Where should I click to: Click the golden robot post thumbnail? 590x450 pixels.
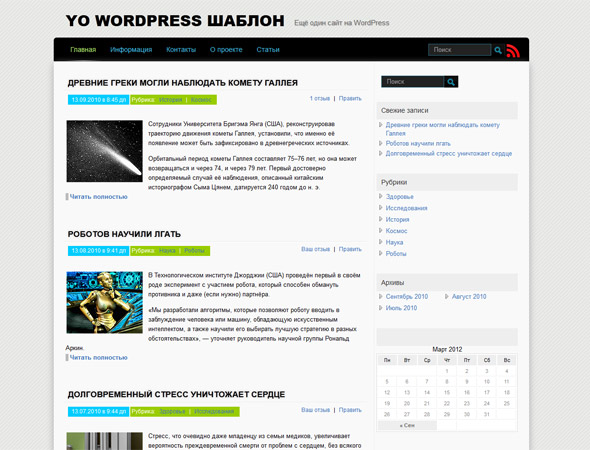click(x=105, y=303)
